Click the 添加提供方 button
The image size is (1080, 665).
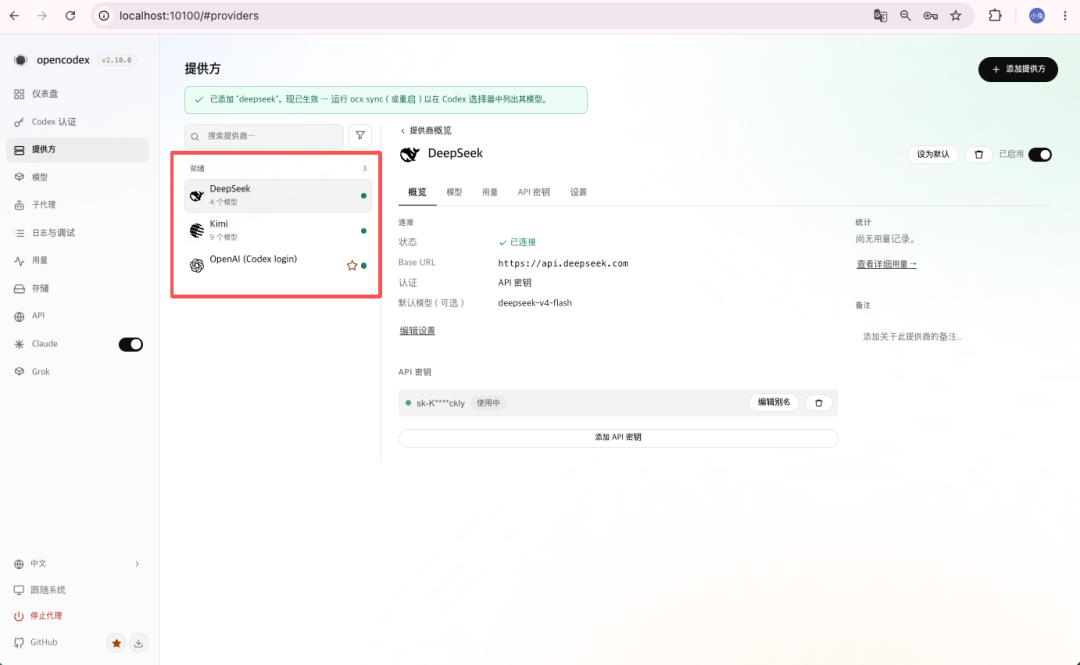1018,69
